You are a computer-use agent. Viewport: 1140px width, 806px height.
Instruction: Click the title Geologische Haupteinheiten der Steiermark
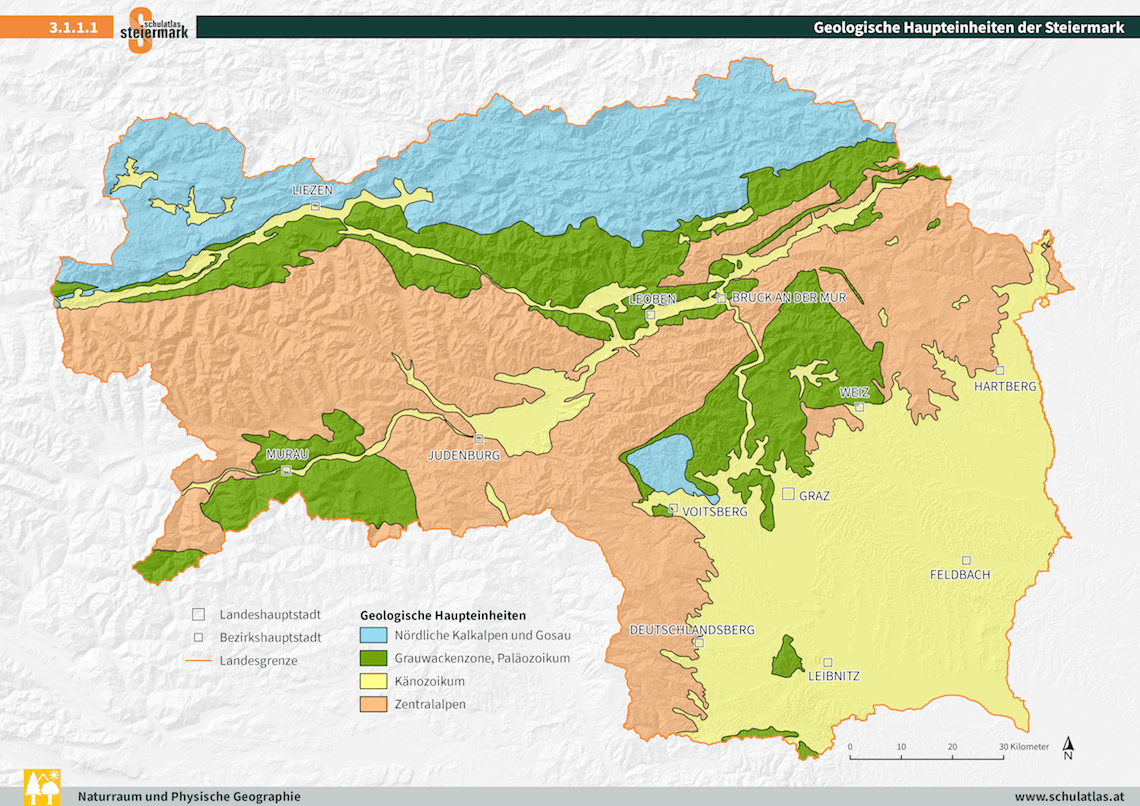click(x=968, y=28)
